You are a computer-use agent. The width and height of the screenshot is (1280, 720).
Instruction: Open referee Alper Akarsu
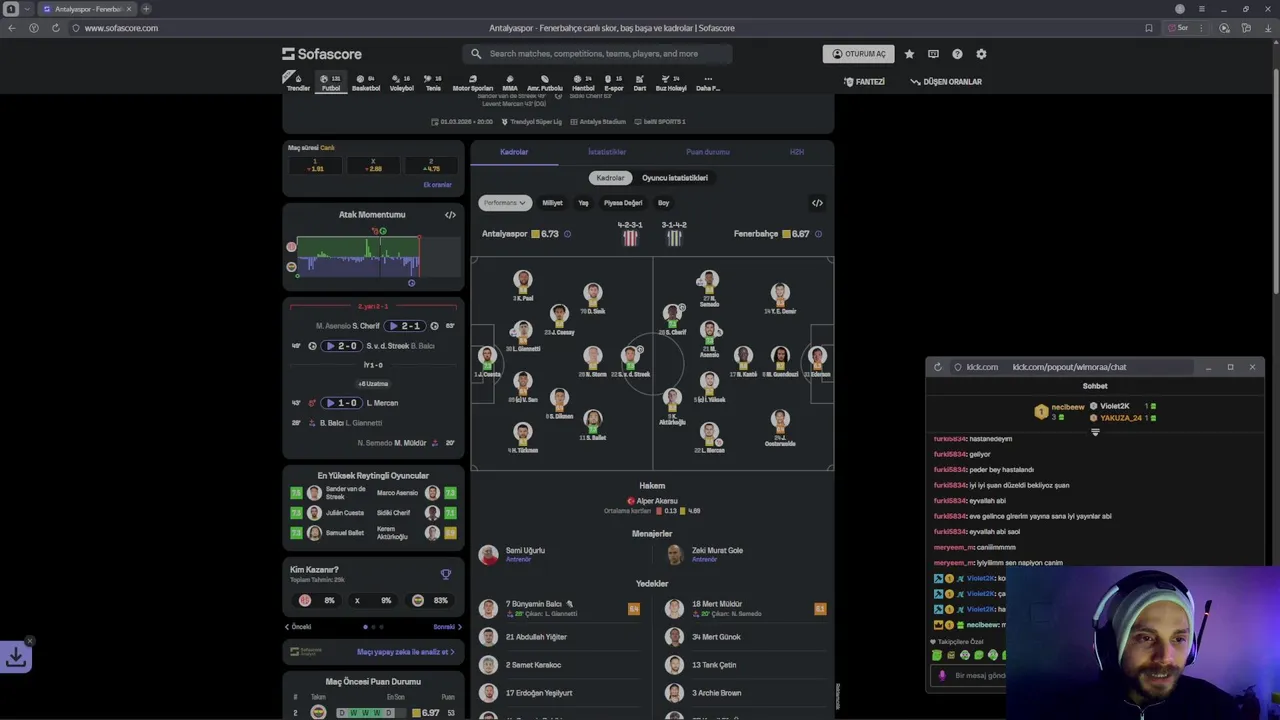coord(652,501)
